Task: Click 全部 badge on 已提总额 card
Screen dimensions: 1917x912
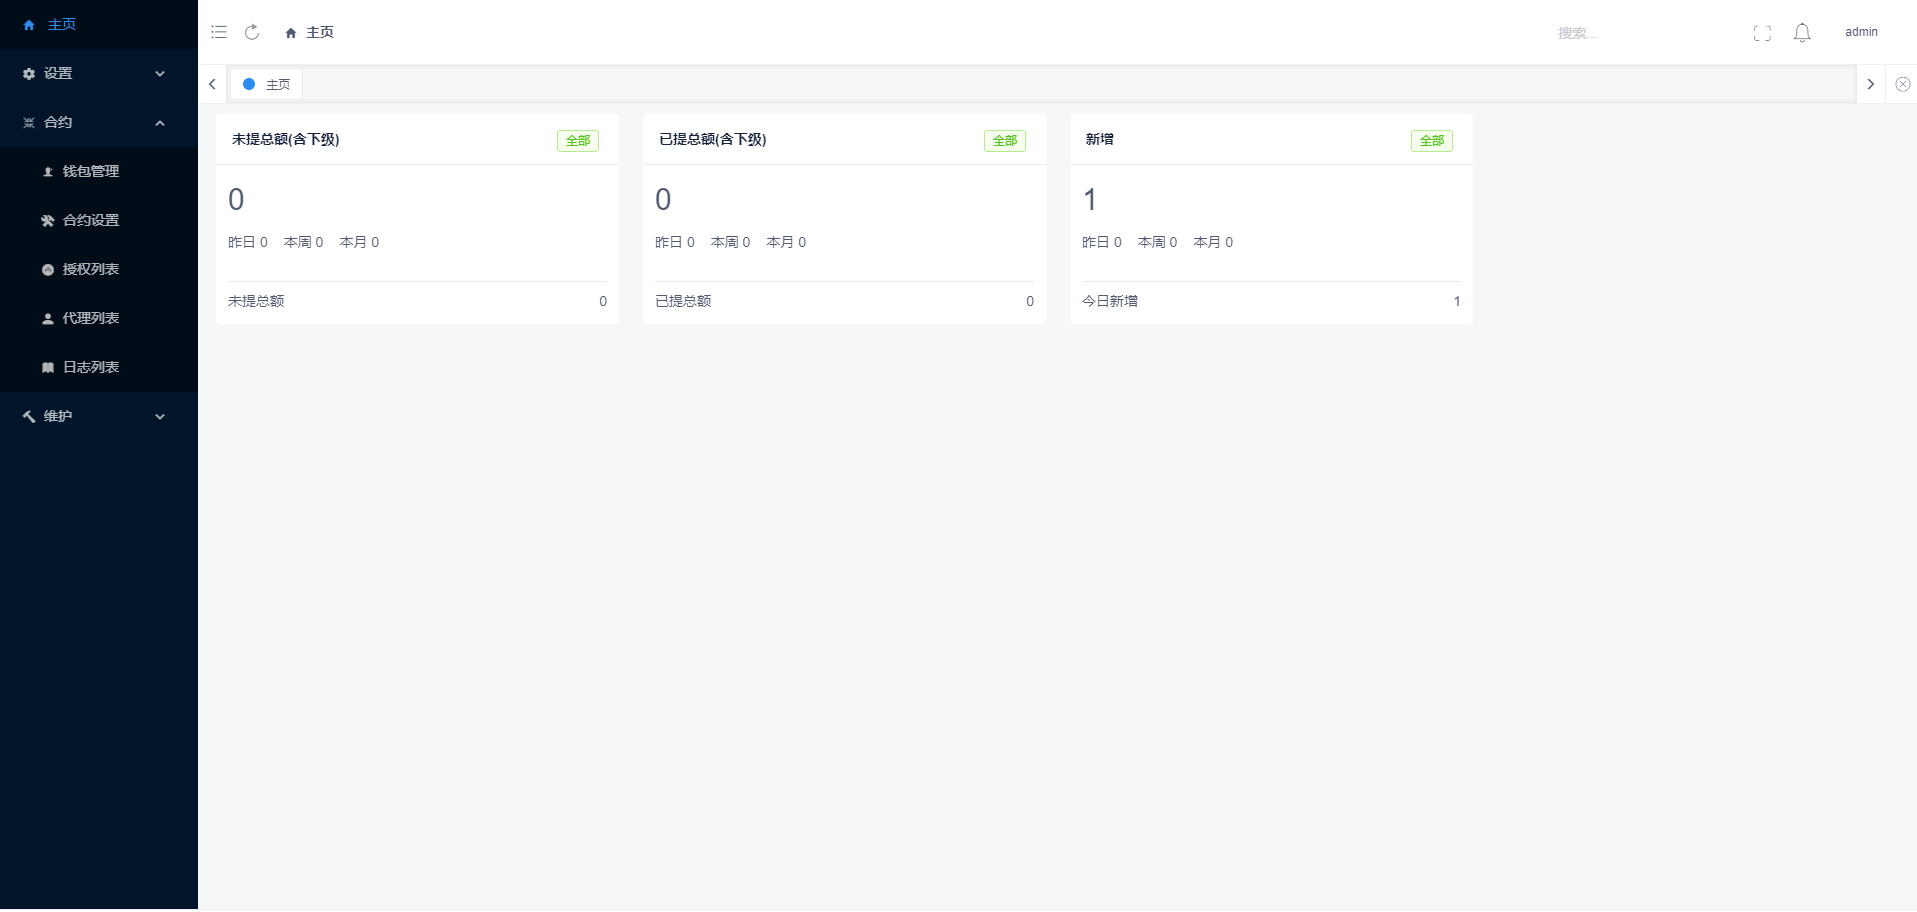Action: coord(1005,141)
